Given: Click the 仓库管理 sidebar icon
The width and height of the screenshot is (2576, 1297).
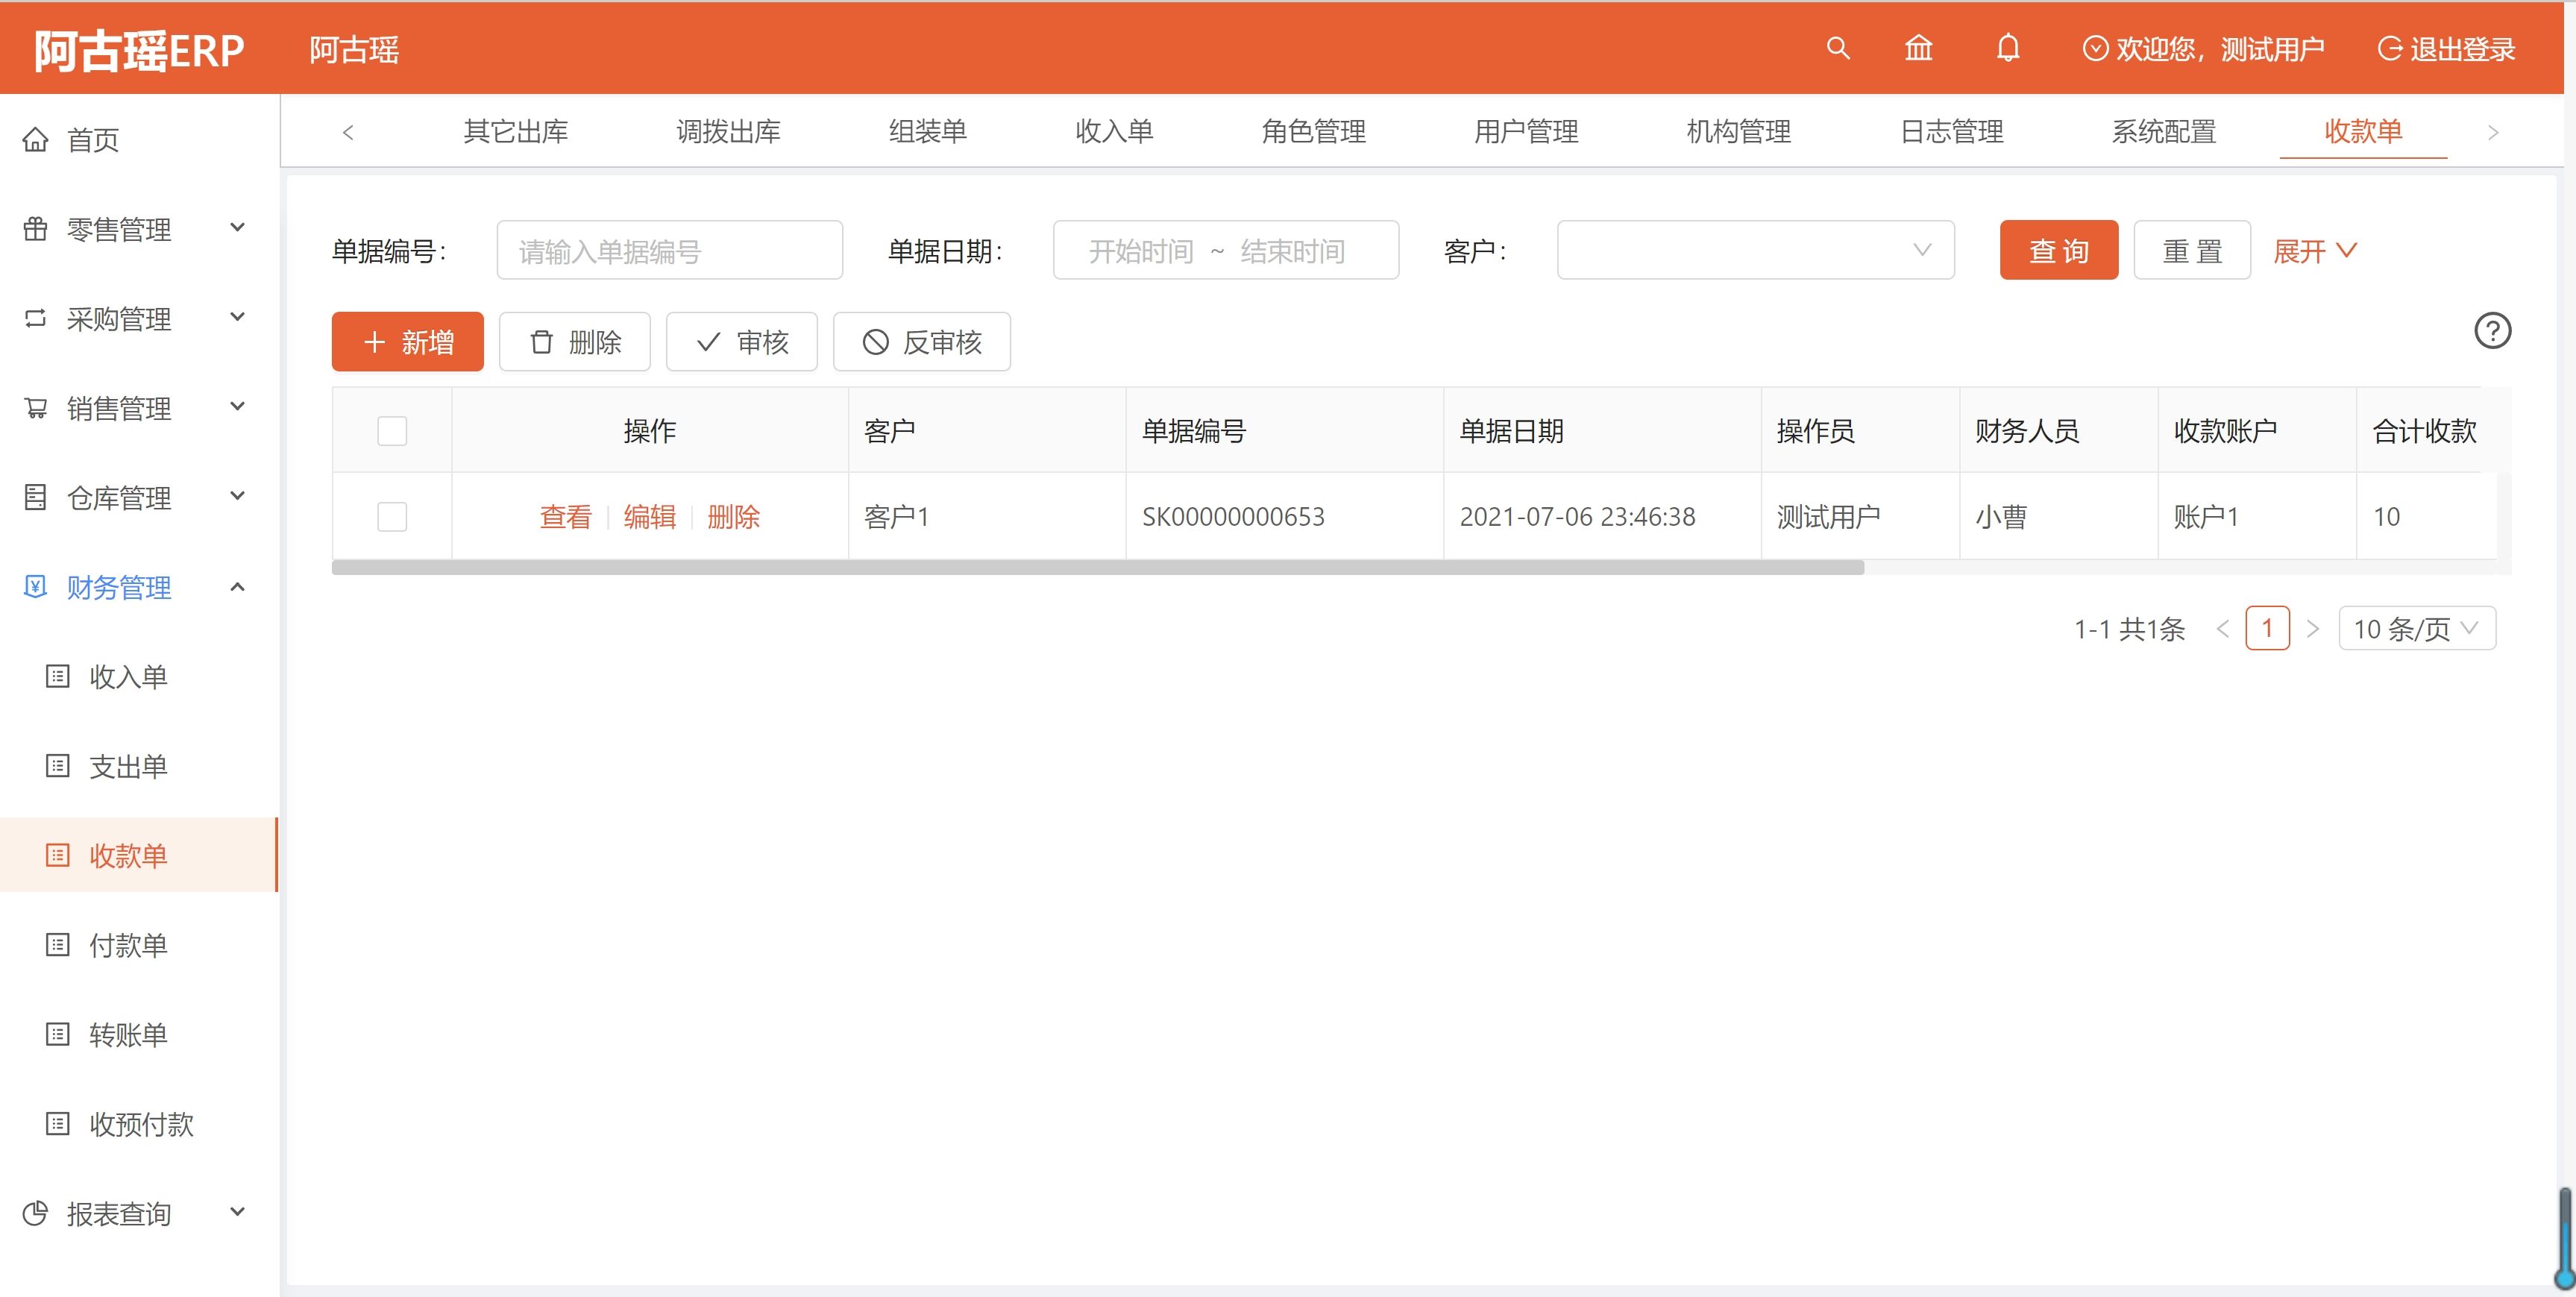Looking at the screenshot, I should (x=36, y=497).
